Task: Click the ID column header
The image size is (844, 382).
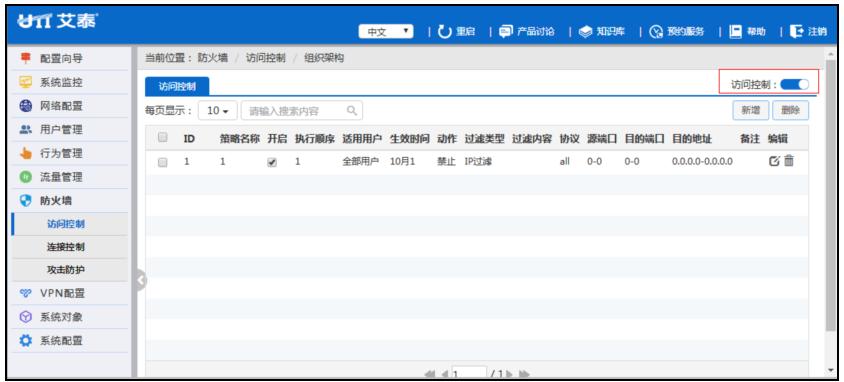Action: click(x=188, y=139)
